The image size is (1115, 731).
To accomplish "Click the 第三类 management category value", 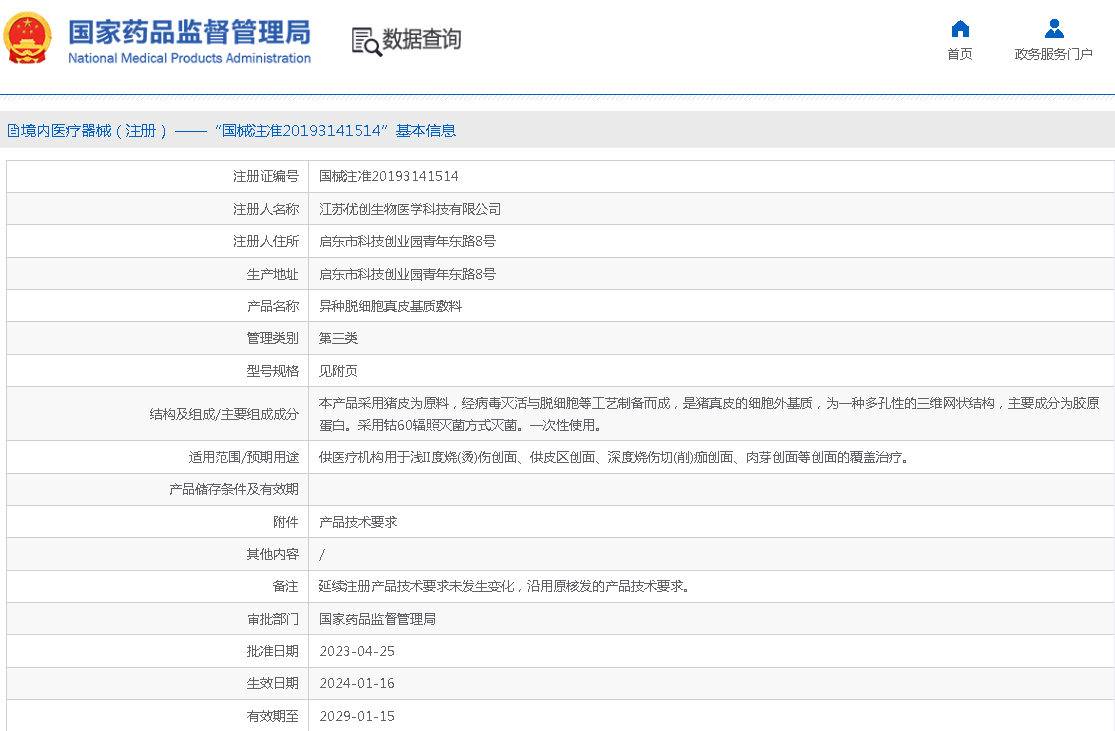I will [x=338, y=338].
